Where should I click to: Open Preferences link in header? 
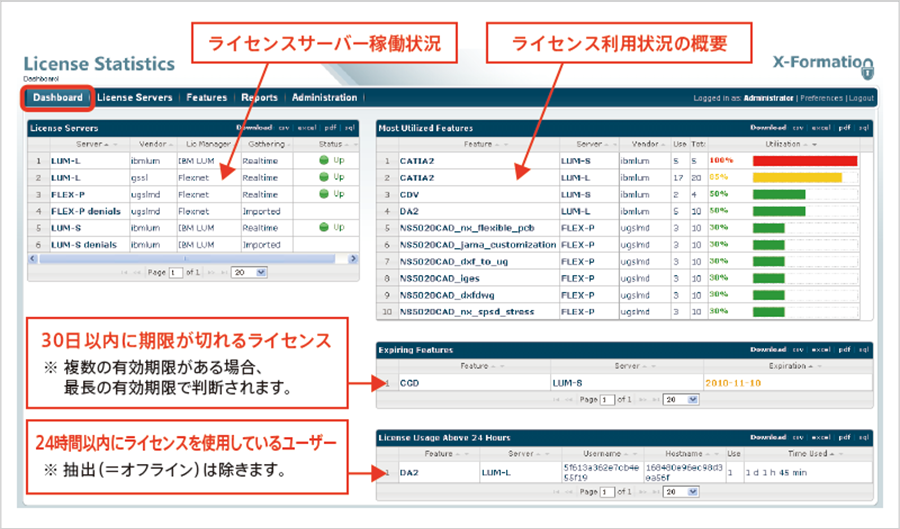(821, 98)
